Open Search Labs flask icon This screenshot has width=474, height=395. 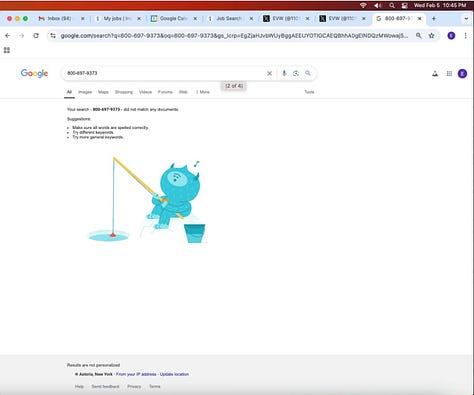(x=435, y=74)
